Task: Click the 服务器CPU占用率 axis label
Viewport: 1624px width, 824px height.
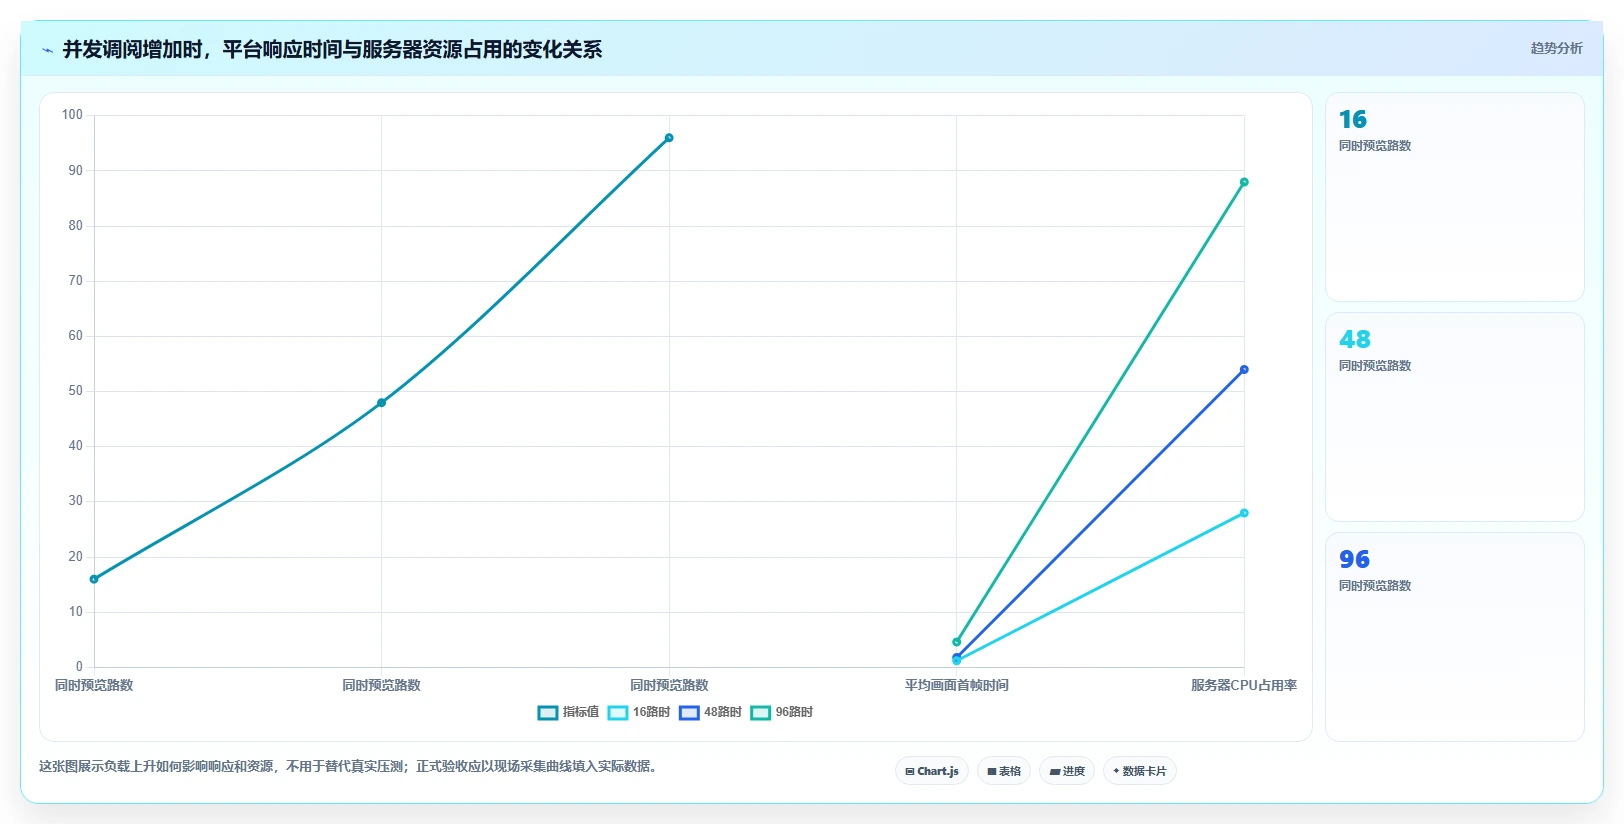Action: coord(1244,685)
